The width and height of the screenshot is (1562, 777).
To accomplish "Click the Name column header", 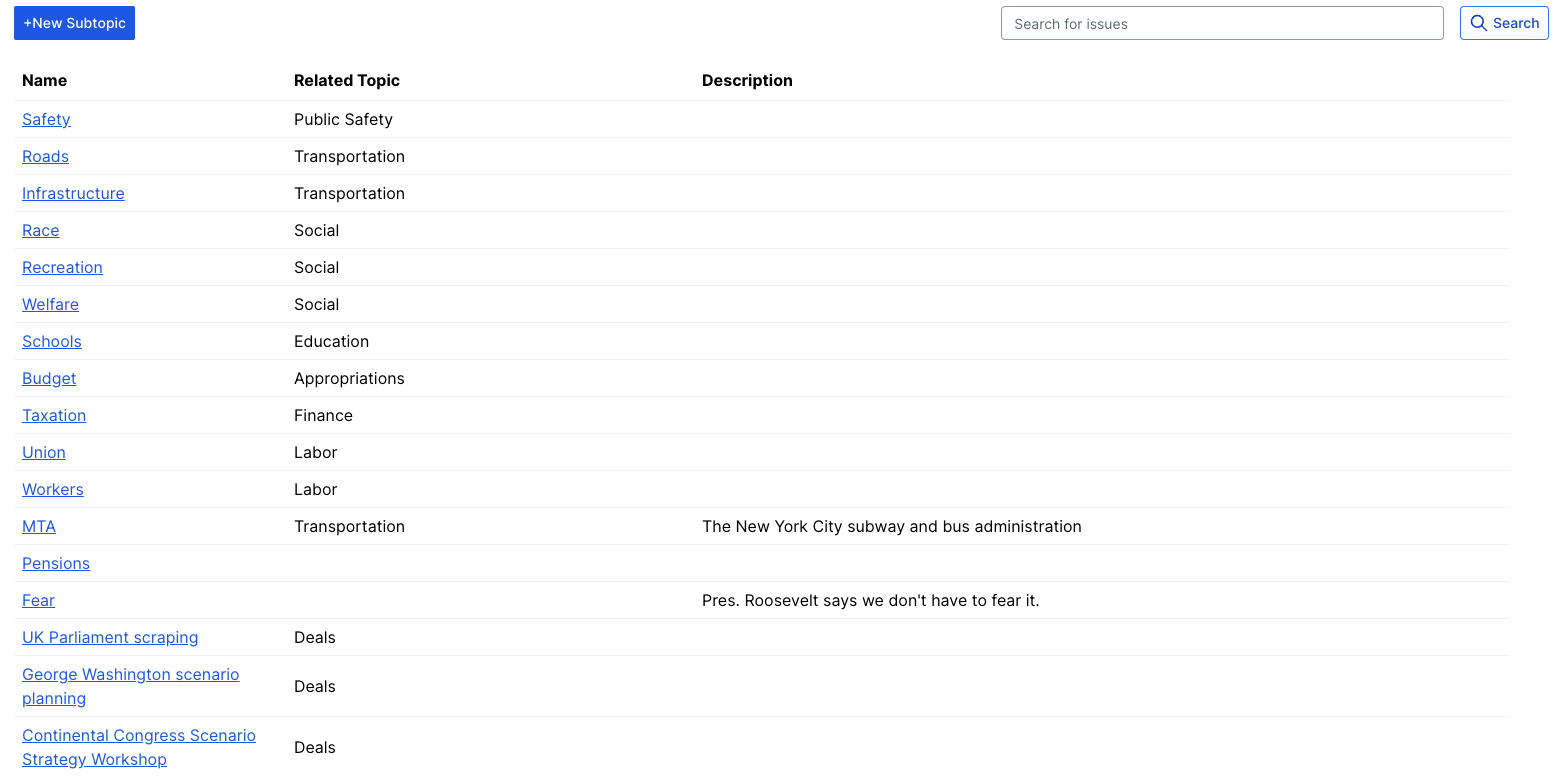I will point(45,80).
